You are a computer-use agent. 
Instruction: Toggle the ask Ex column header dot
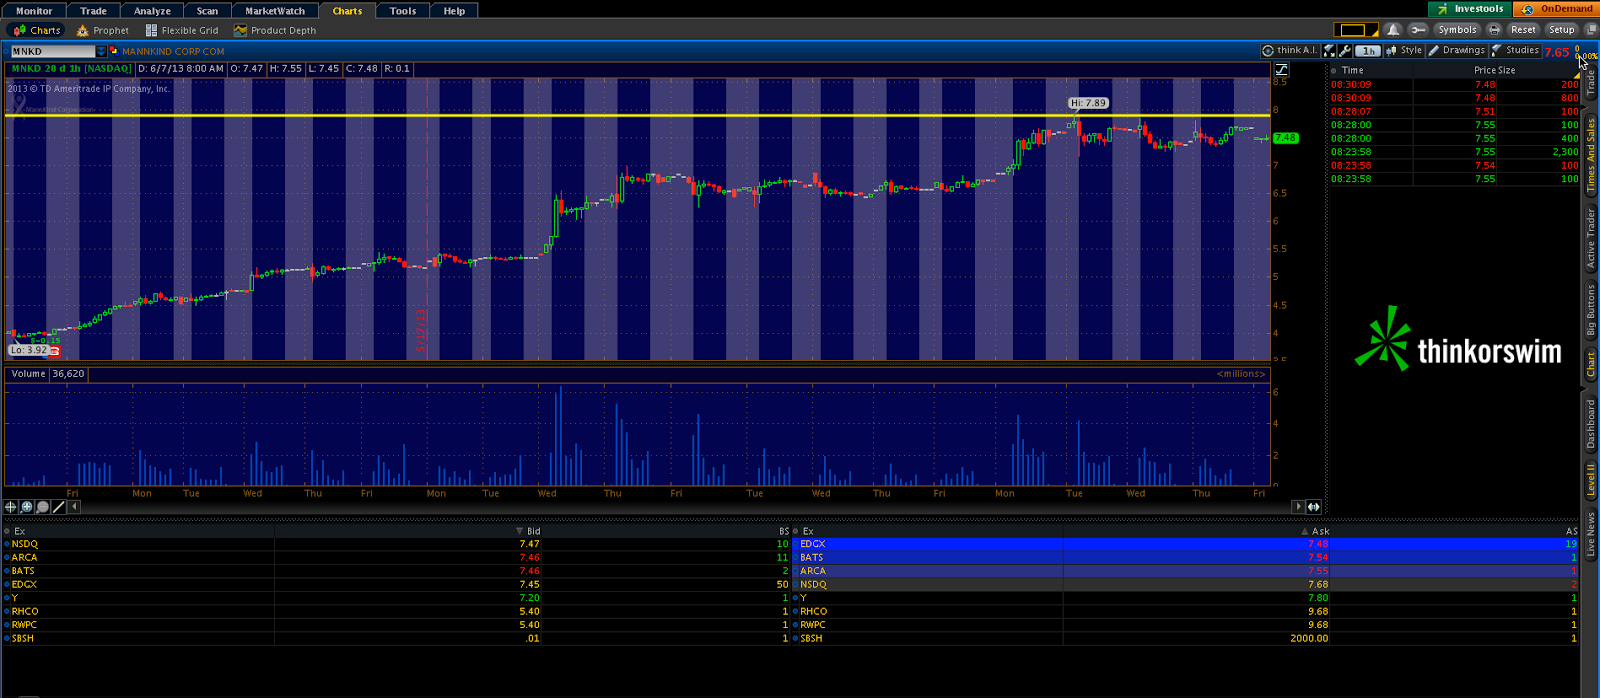click(796, 531)
